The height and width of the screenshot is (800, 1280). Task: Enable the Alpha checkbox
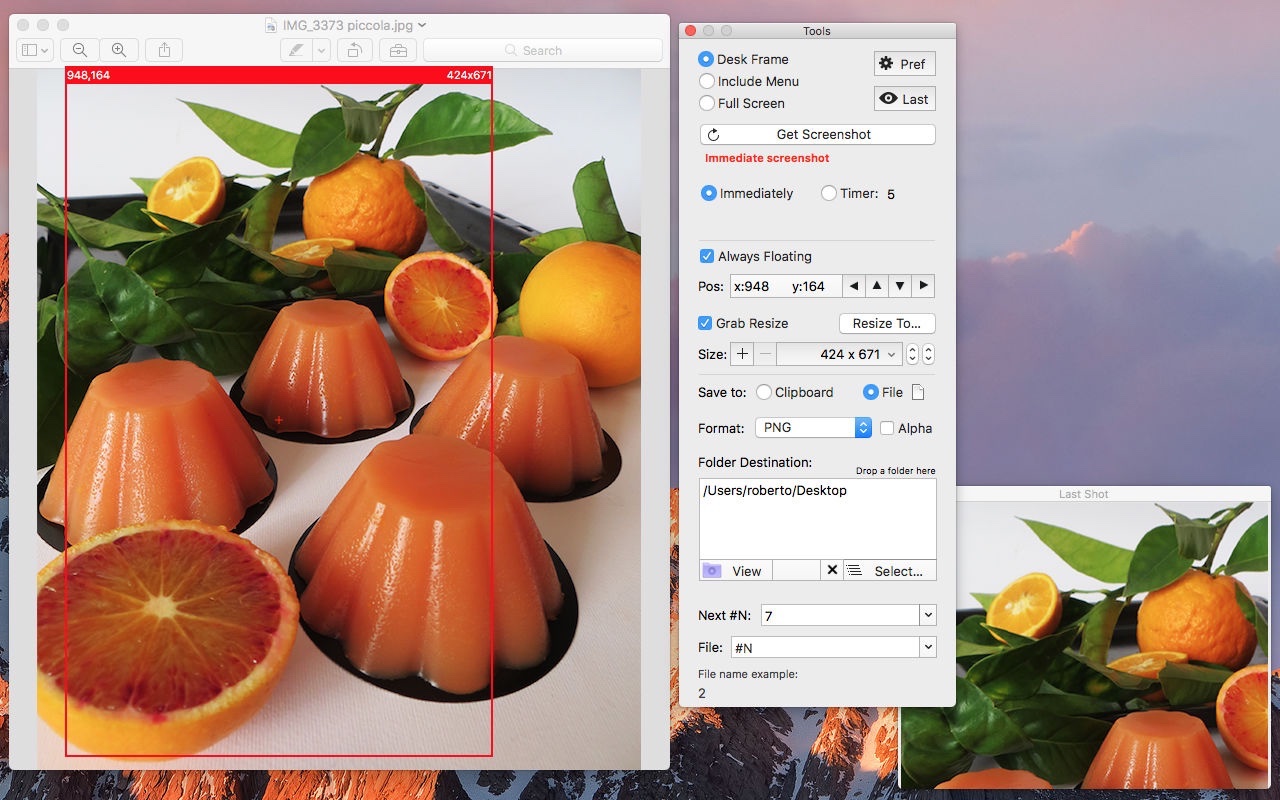(x=887, y=428)
